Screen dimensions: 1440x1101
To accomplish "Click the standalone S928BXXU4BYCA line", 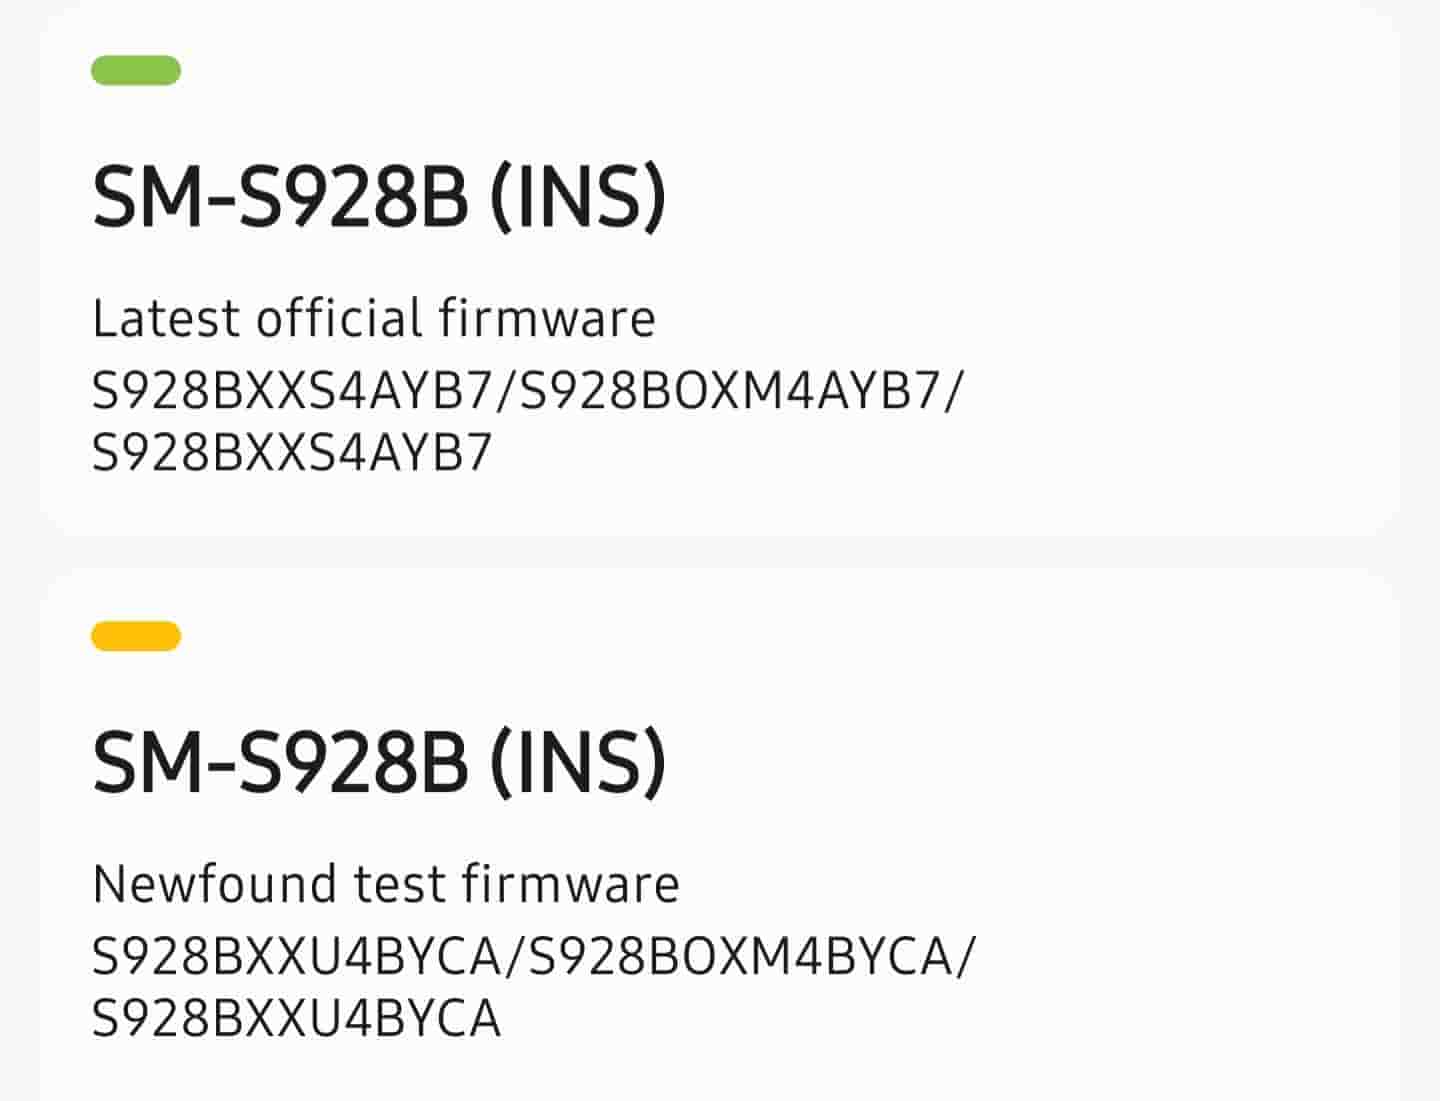I will [x=296, y=1019].
